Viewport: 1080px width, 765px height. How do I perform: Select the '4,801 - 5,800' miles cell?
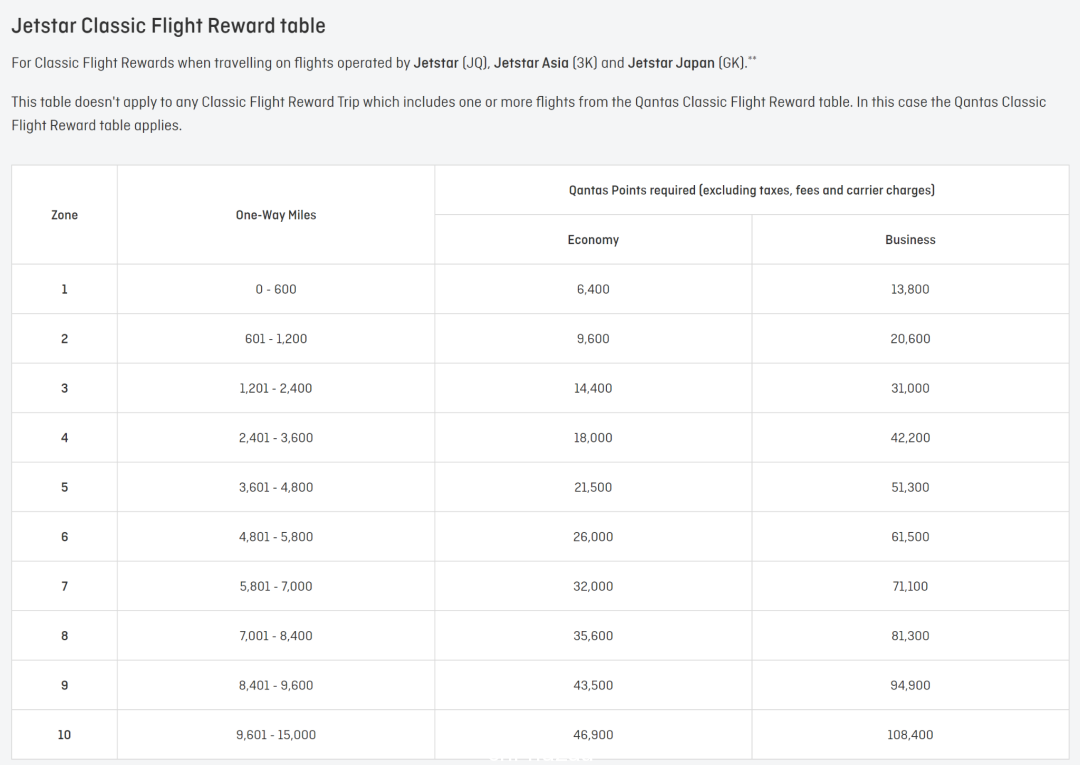[276, 537]
